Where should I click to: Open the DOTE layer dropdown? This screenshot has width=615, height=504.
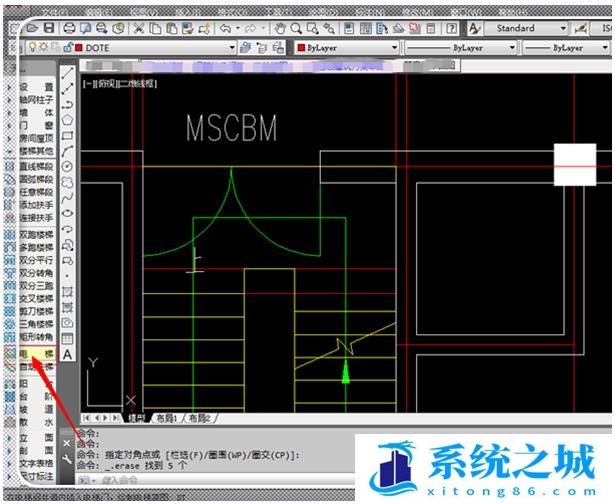point(232,47)
